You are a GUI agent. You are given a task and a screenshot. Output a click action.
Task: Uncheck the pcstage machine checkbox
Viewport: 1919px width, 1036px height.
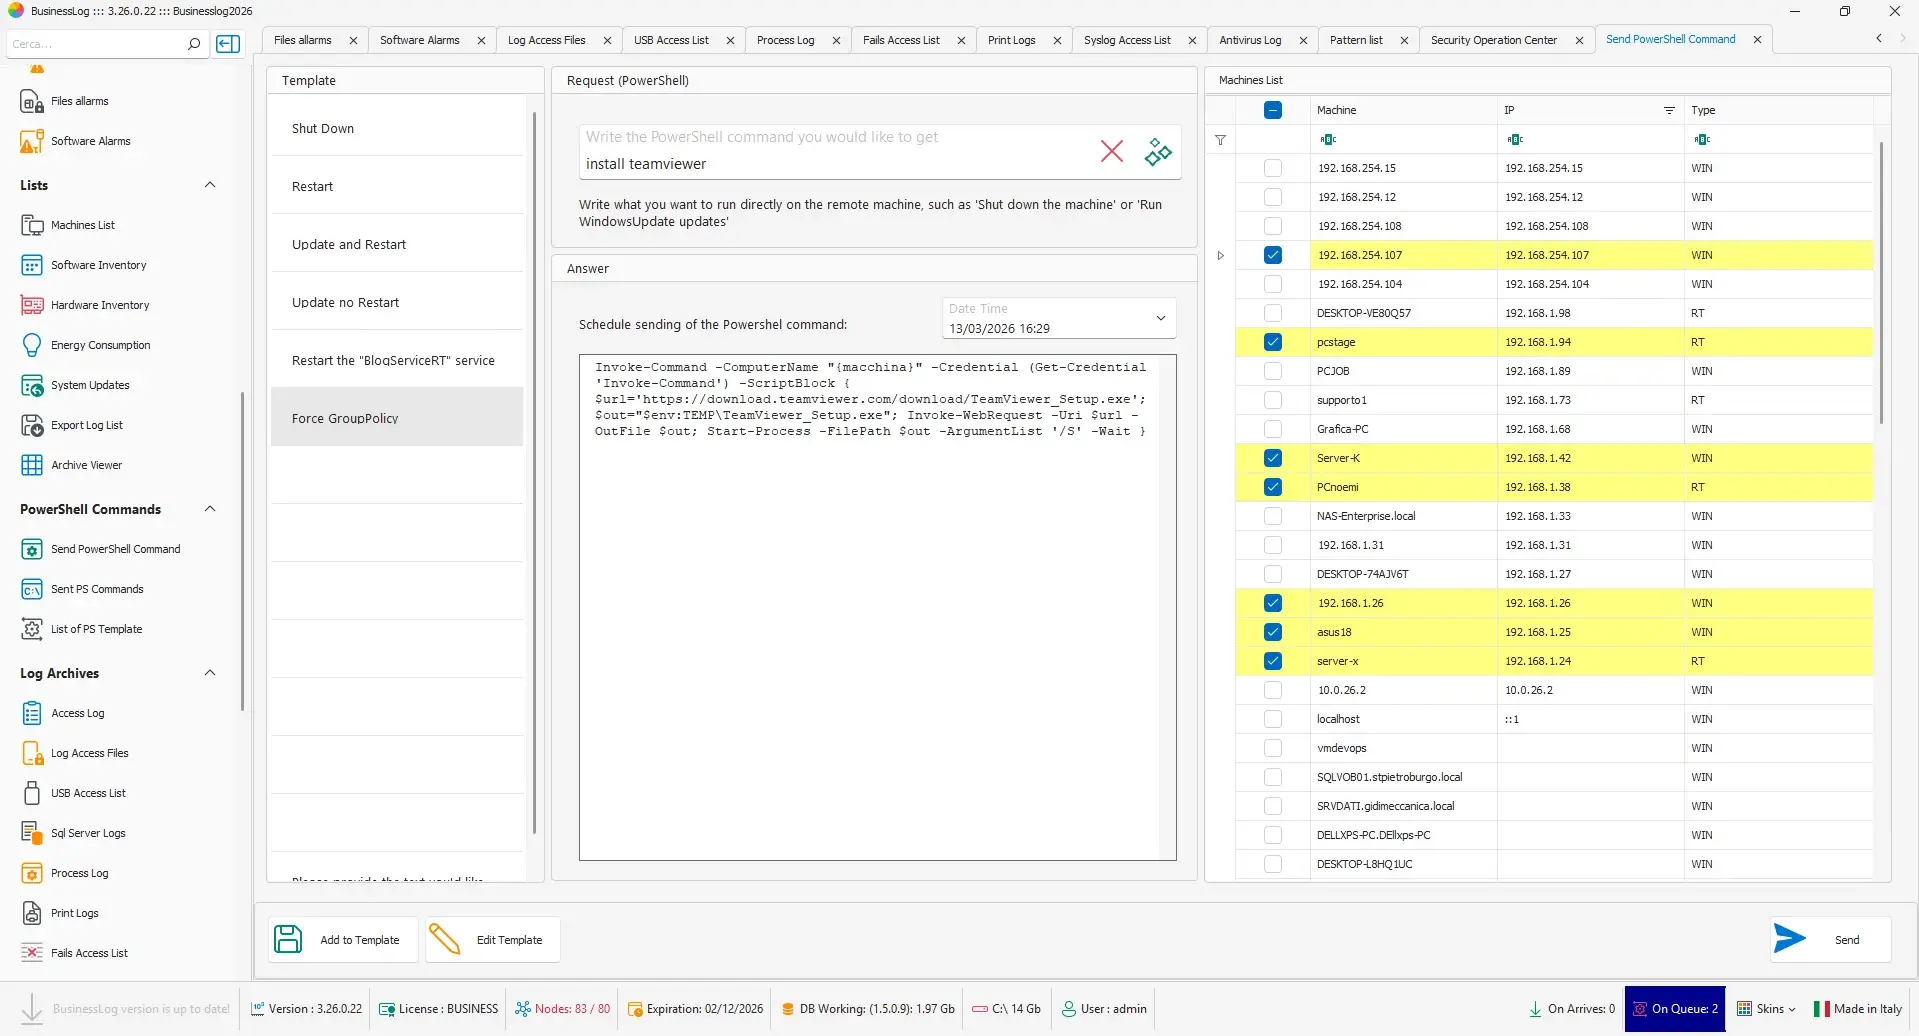[1273, 342]
